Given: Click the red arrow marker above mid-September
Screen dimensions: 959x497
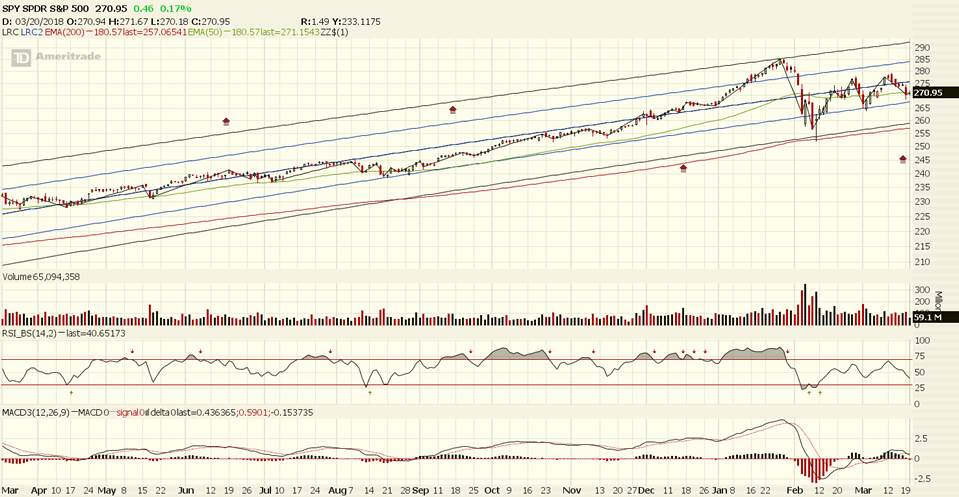Looking at the screenshot, I should (x=453, y=108).
